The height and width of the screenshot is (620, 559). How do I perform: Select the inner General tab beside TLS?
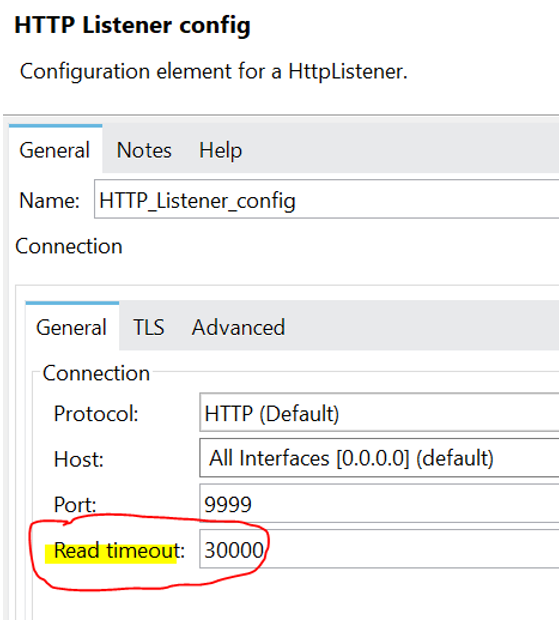pos(72,327)
